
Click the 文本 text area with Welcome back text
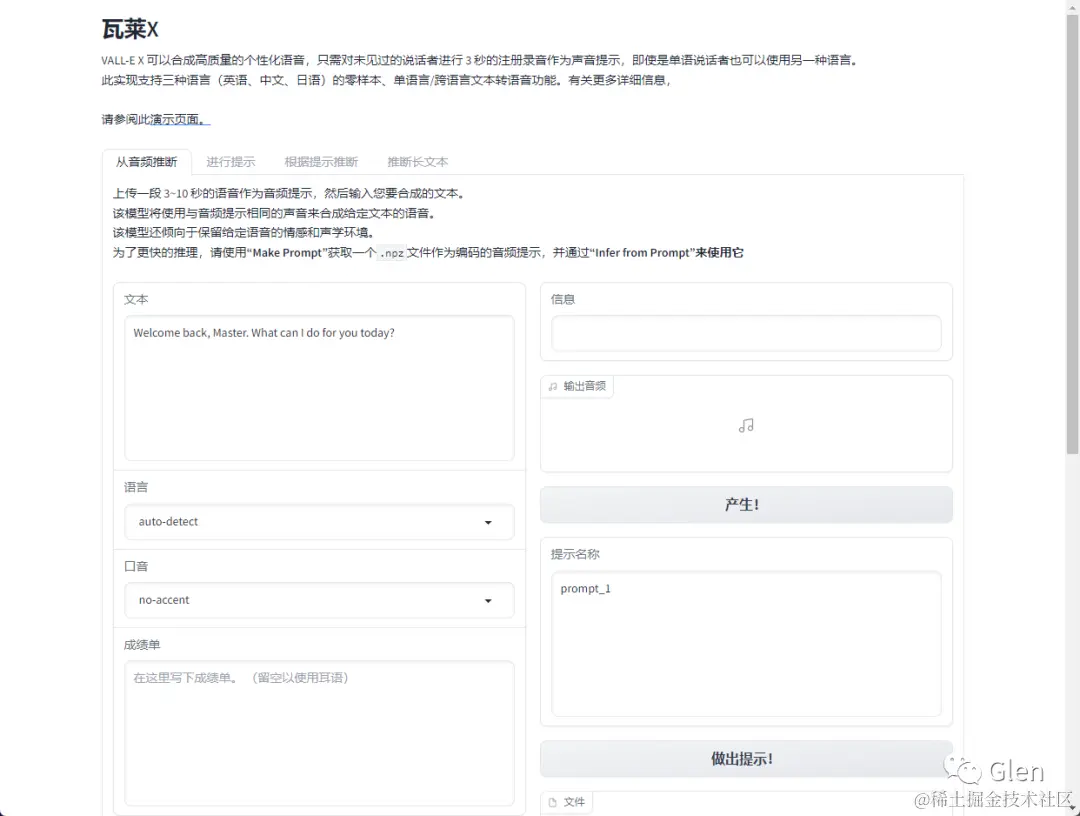pyautogui.click(x=319, y=388)
